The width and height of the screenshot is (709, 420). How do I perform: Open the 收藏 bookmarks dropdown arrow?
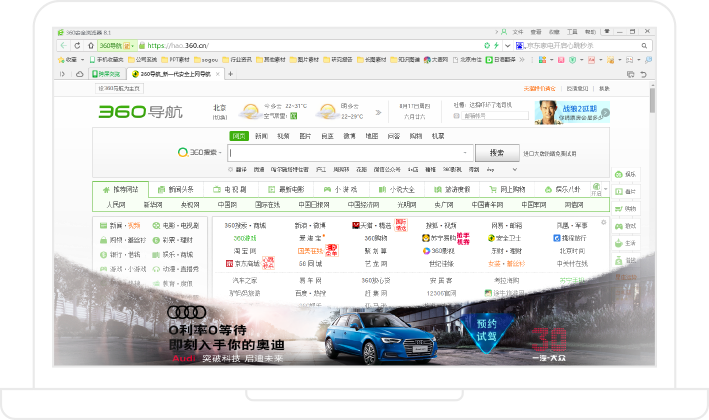click(x=82, y=59)
